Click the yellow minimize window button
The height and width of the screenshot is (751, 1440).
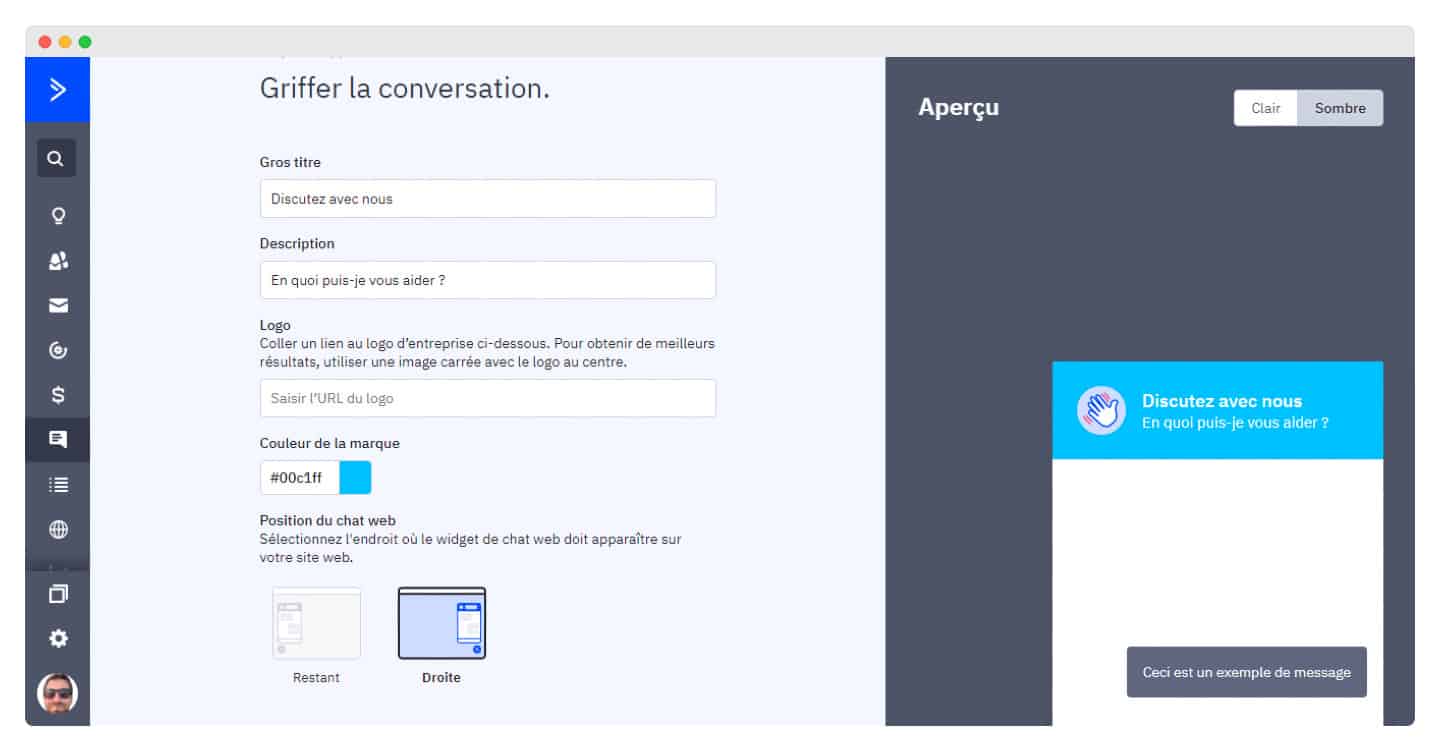[65, 41]
